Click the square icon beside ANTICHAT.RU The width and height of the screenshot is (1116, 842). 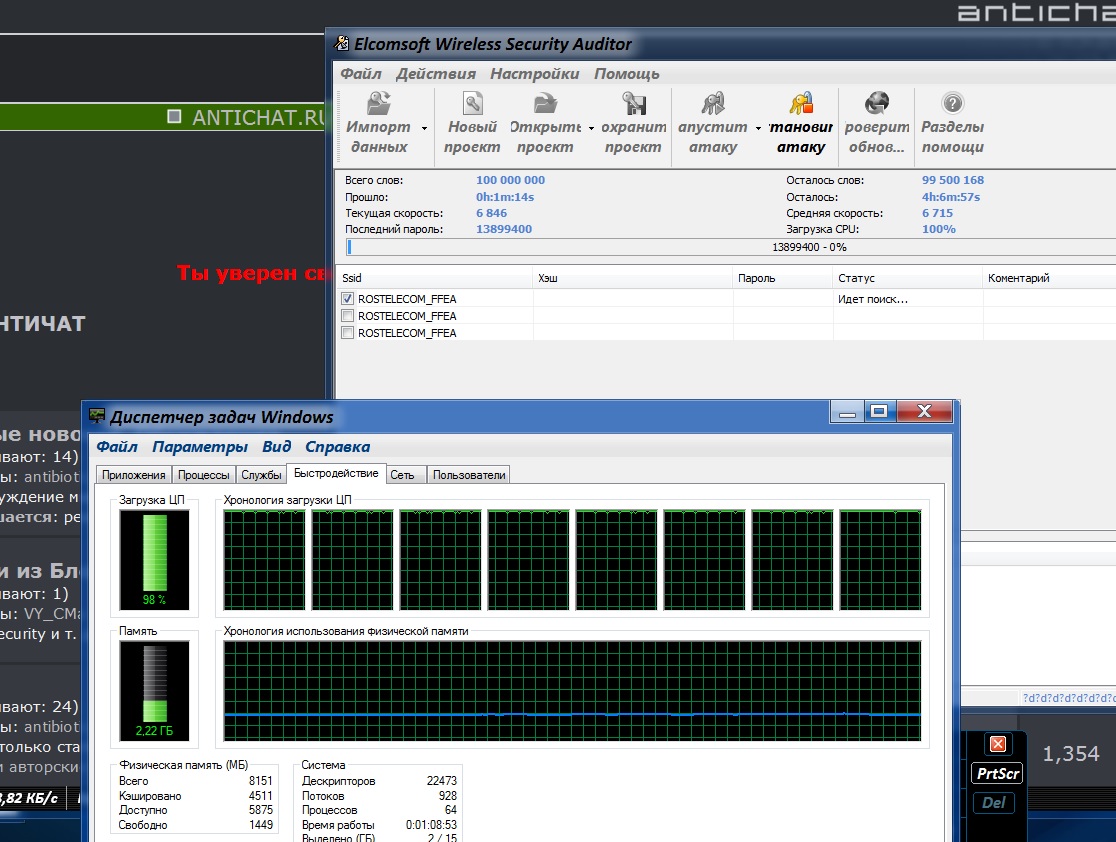174,116
